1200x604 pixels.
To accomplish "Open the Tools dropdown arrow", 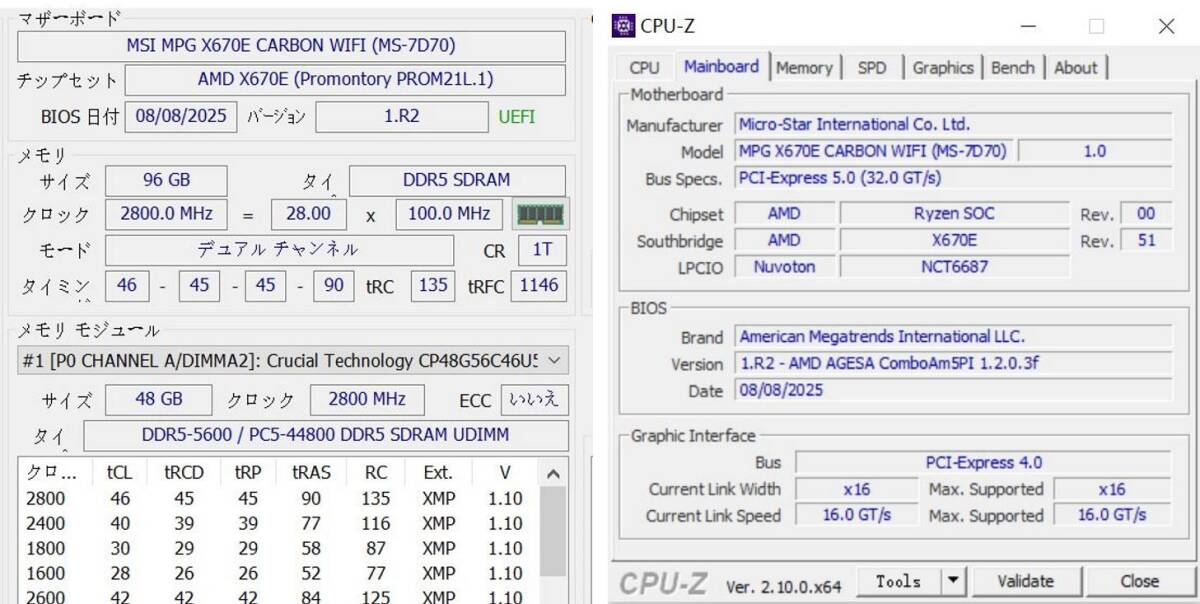I will [953, 581].
